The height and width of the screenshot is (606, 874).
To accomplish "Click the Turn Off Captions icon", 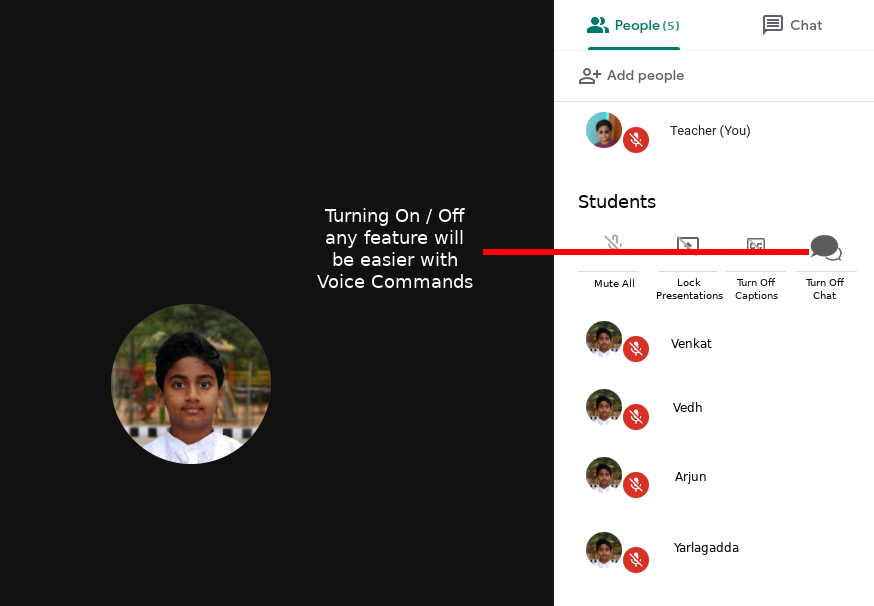I will 756,245.
